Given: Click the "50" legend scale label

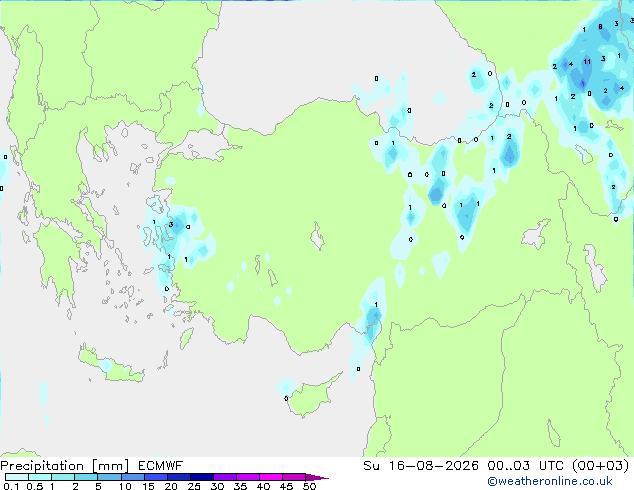Looking at the screenshot, I should click(309, 486).
